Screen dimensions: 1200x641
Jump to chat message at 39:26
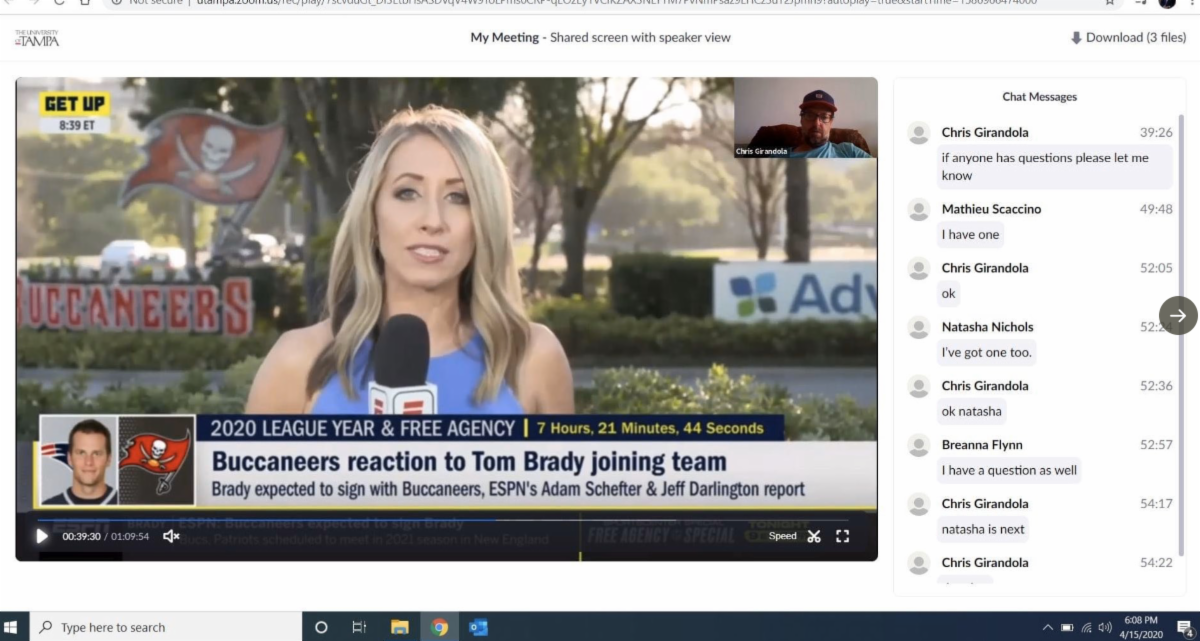click(x=1155, y=133)
